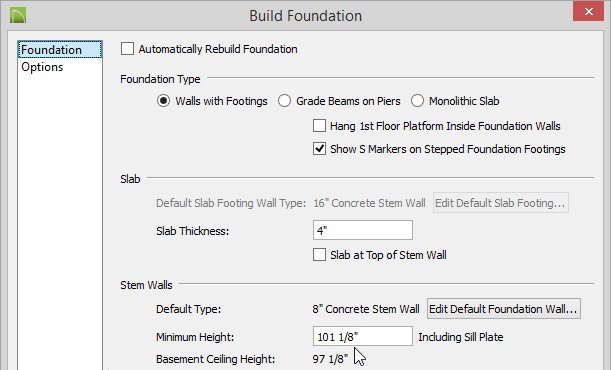Select Walls with Footings radio button
This screenshot has height=370, width=611.
163,101
